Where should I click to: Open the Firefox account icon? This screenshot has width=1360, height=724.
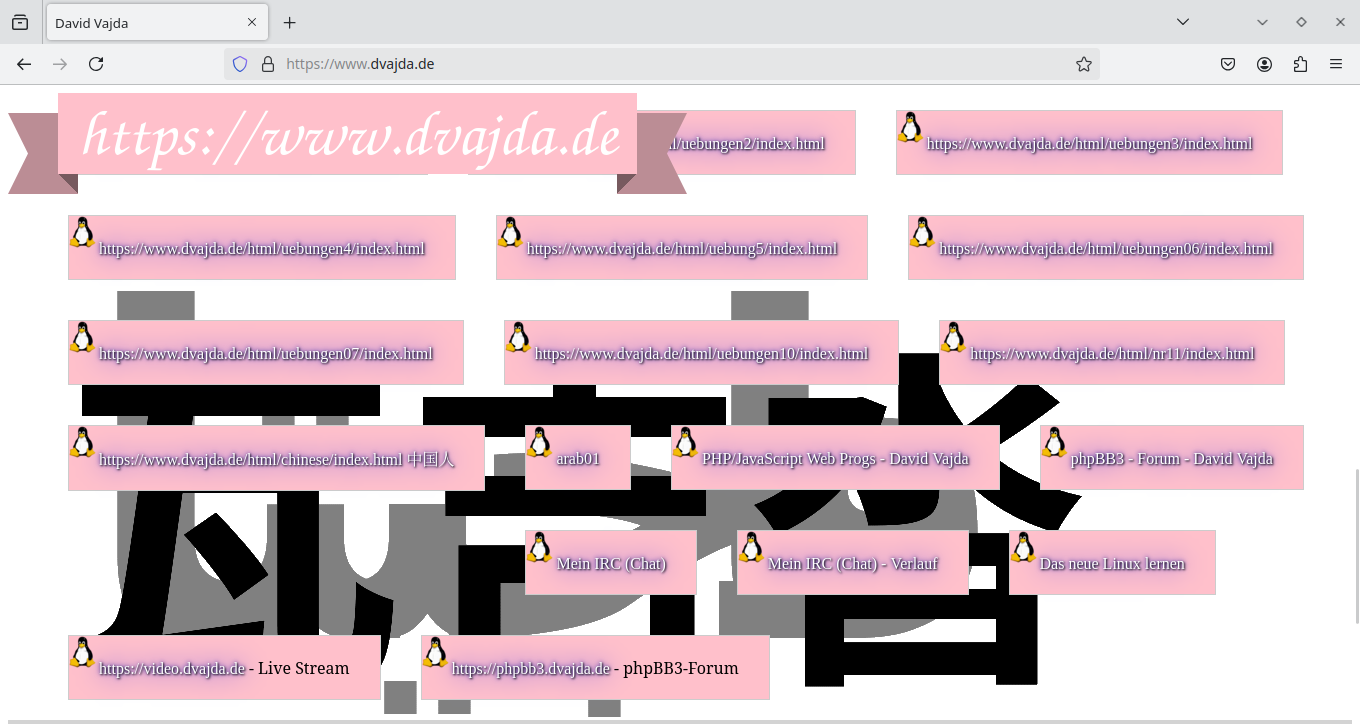[x=1264, y=64]
